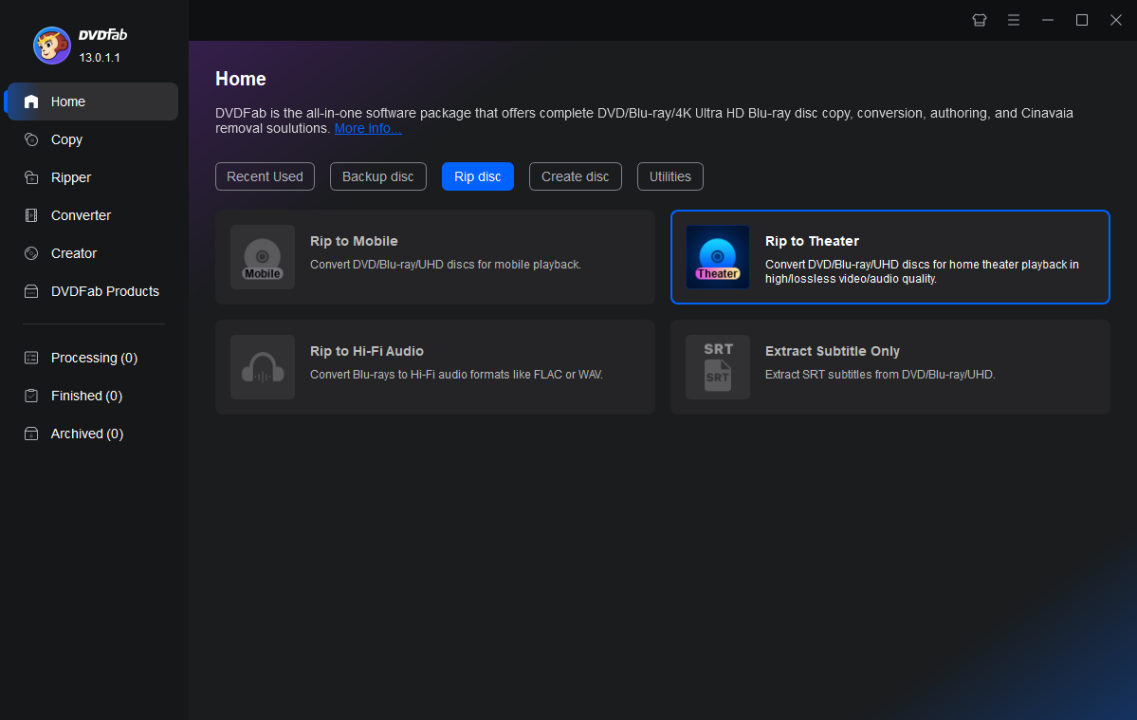Choose the Extract Subtitle Only title
Screen dimensions: 1137x720
(x=832, y=351)
